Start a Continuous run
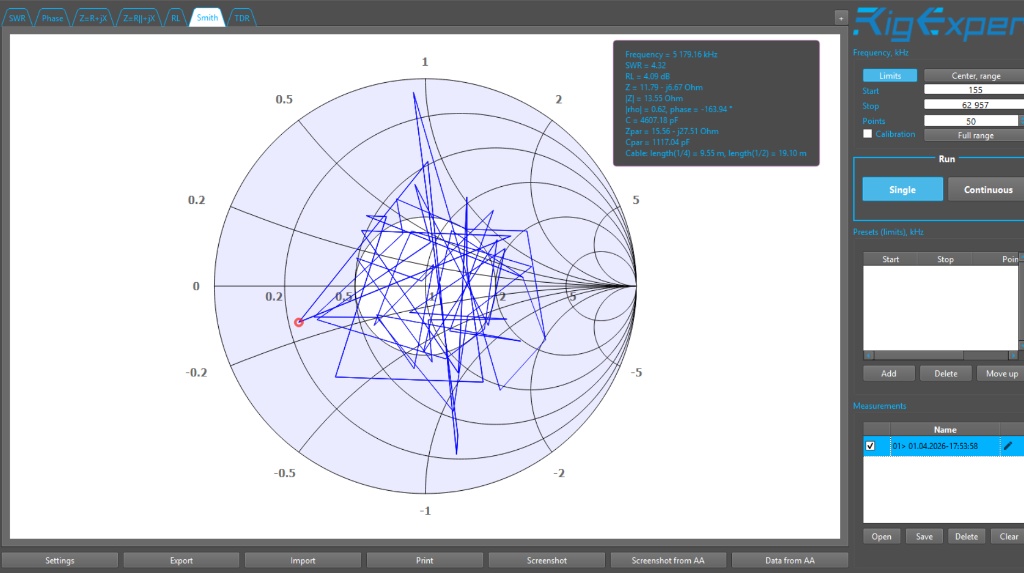Viewport: 1024px width, 573px height. coord(986,190)
